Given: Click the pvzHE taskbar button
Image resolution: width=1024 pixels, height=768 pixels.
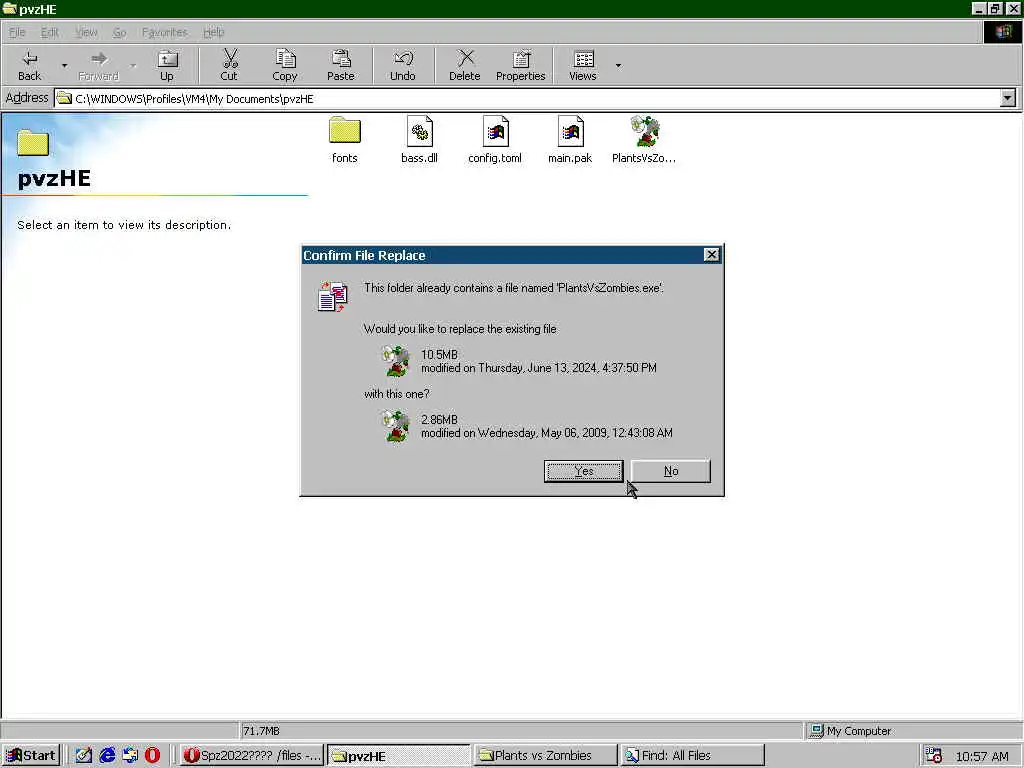Looking at the screenshot, I should pos(398,756).
